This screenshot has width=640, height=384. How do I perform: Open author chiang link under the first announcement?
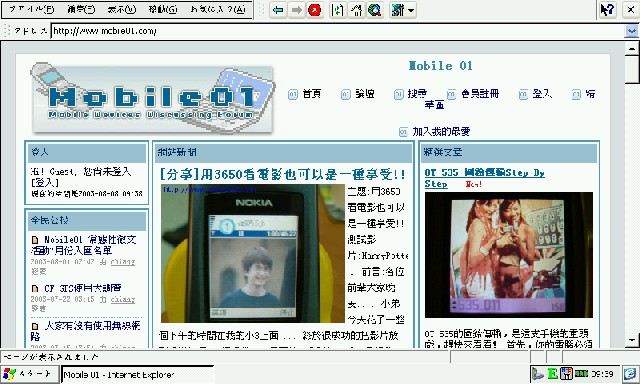123,262
